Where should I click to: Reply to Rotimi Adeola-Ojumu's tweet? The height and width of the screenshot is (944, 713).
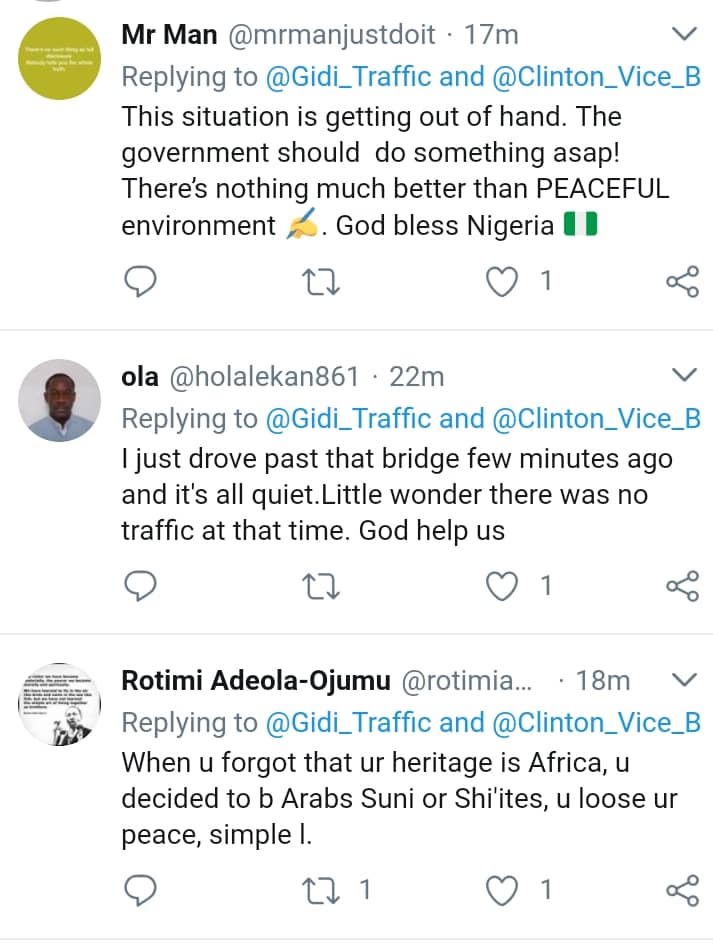pos(141,889)
